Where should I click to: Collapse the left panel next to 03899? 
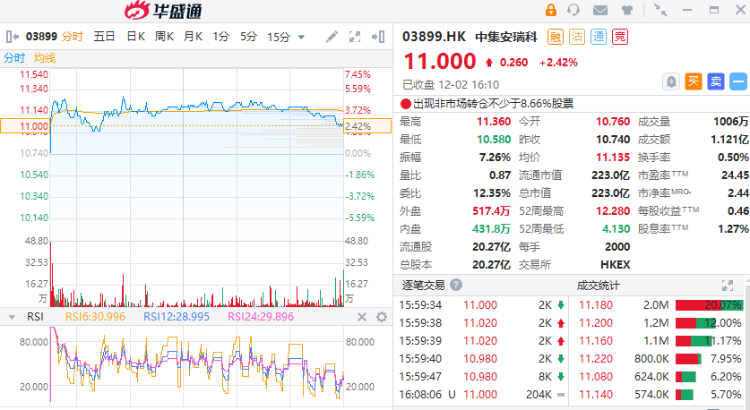click(x=12, y=36)
